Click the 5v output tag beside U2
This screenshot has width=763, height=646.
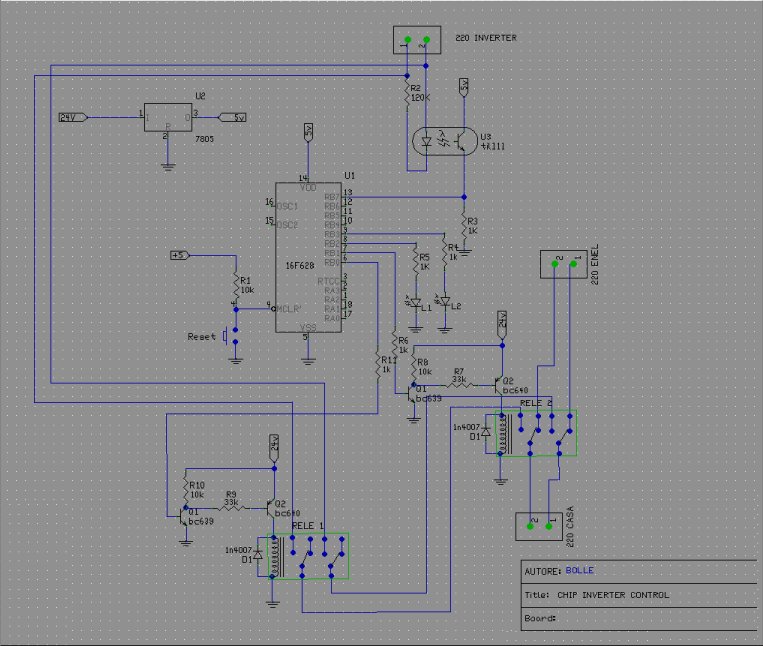232,117
